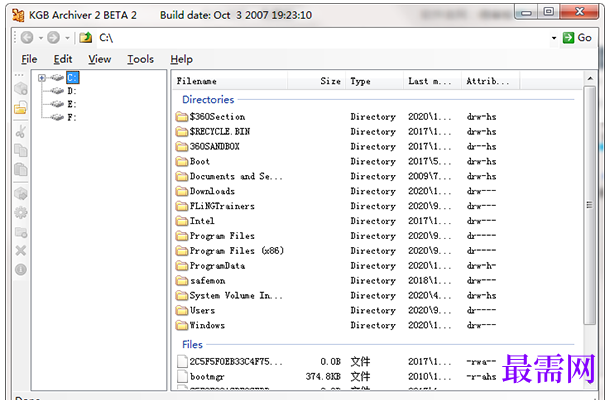Click the drive icon next to F:
Image resolution: width=614 pixels, height=400 pixels.
click(x=58, y=117)
